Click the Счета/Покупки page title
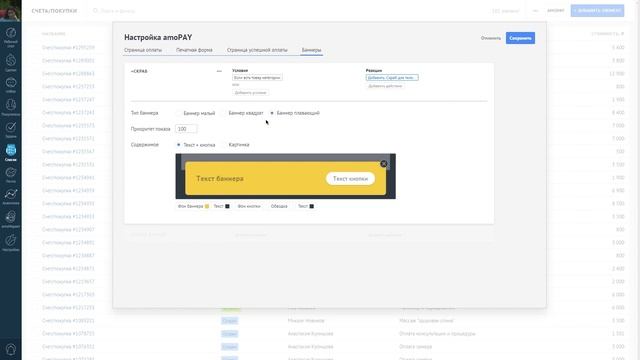This screenshot has width=640, height=360. 54,11
